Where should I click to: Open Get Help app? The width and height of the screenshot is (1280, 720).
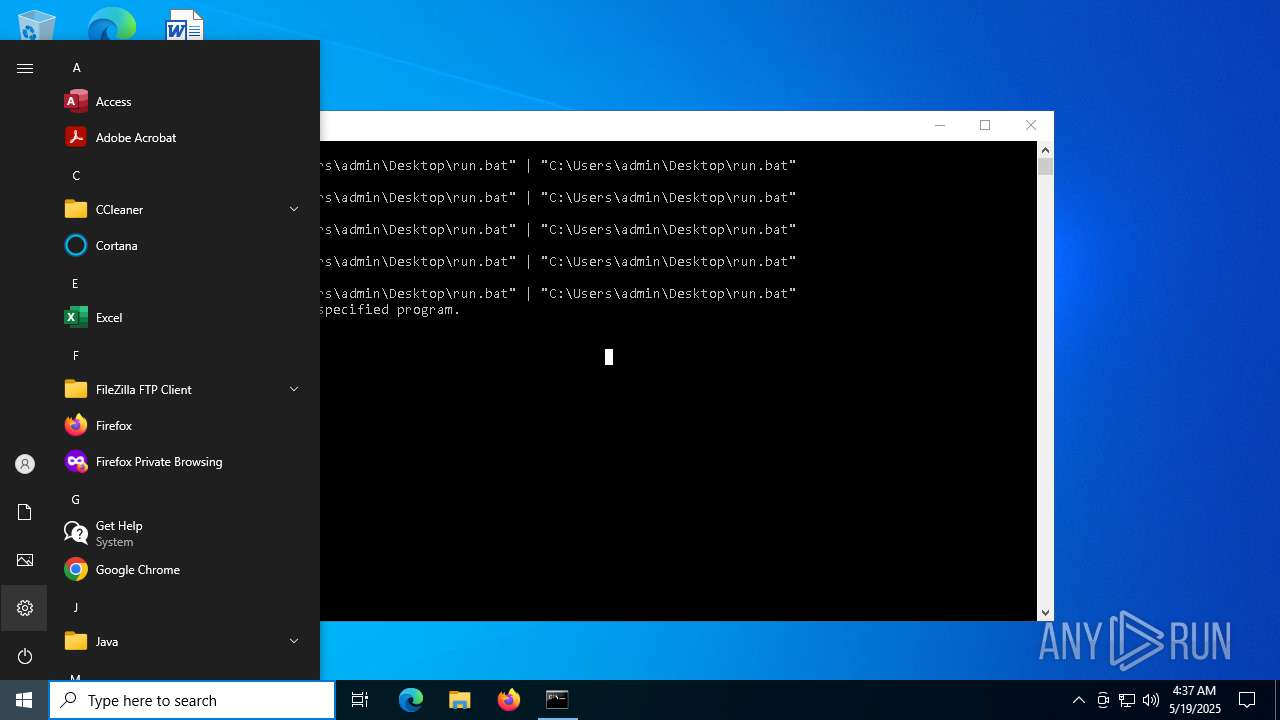184,534
